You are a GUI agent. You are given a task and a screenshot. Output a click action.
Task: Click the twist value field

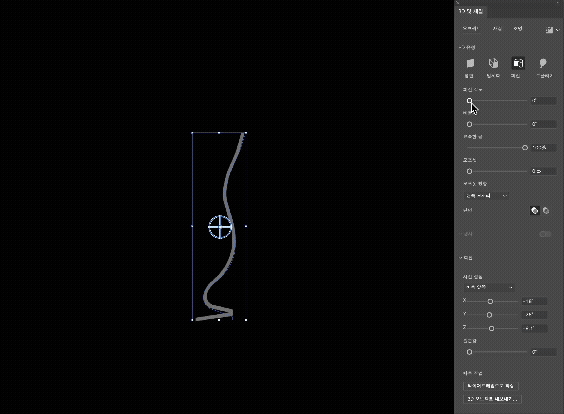pos(543,124)
